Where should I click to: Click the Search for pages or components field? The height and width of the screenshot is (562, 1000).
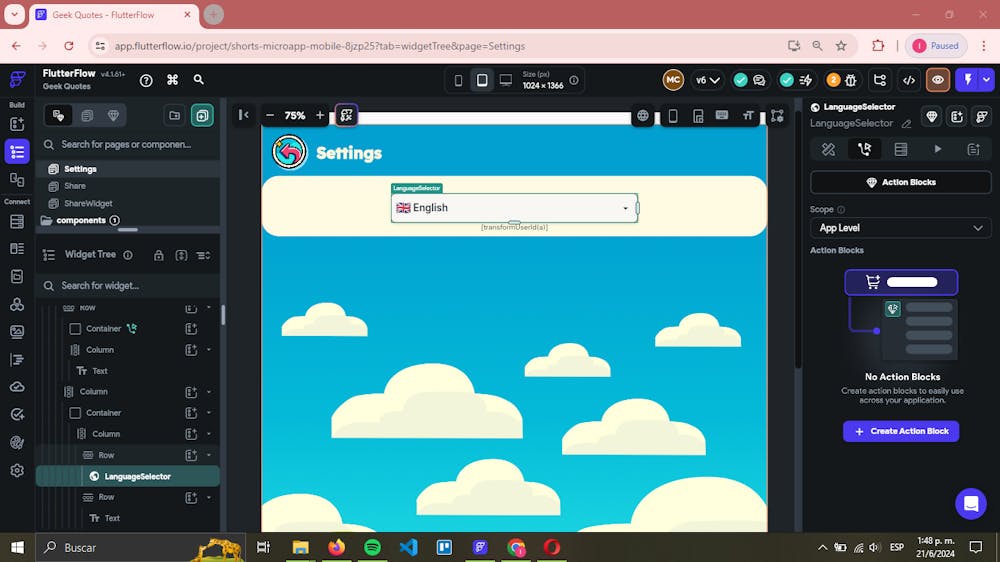tap(128, 145)
